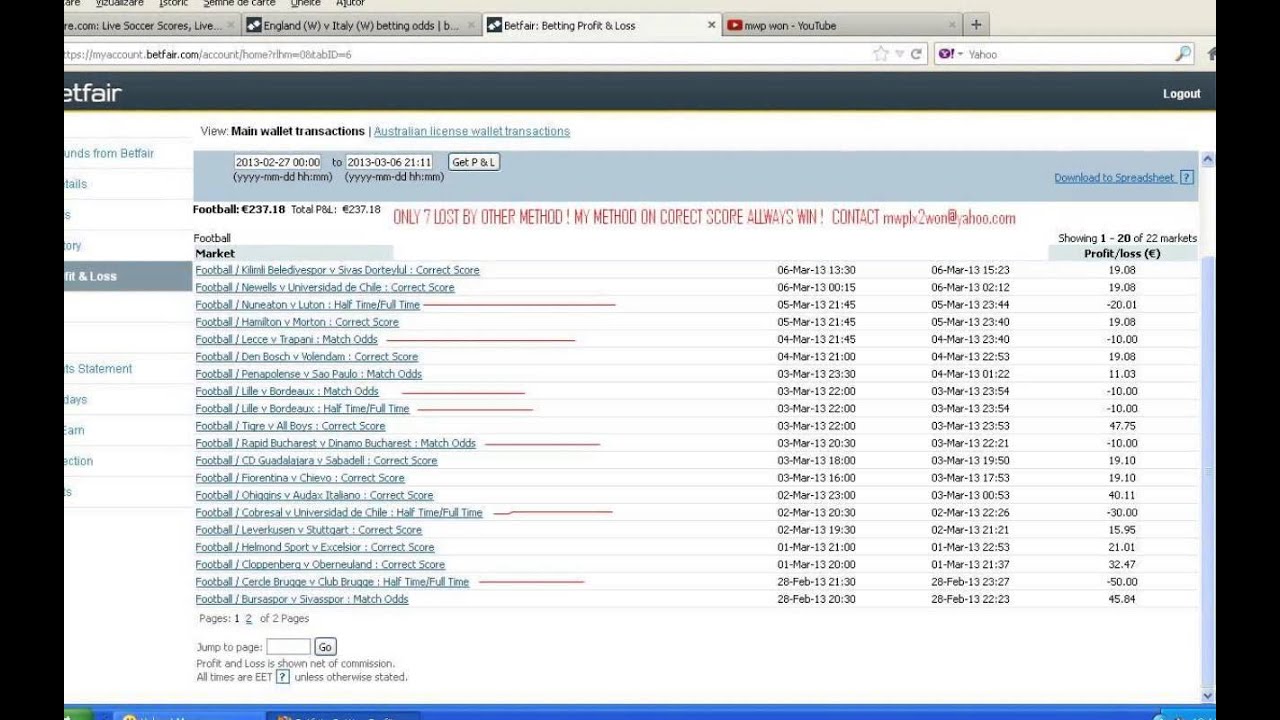The image size is (1280, 720).
Task: Open Tigre v All Boys Correct Score
Action: coord(290,426)
